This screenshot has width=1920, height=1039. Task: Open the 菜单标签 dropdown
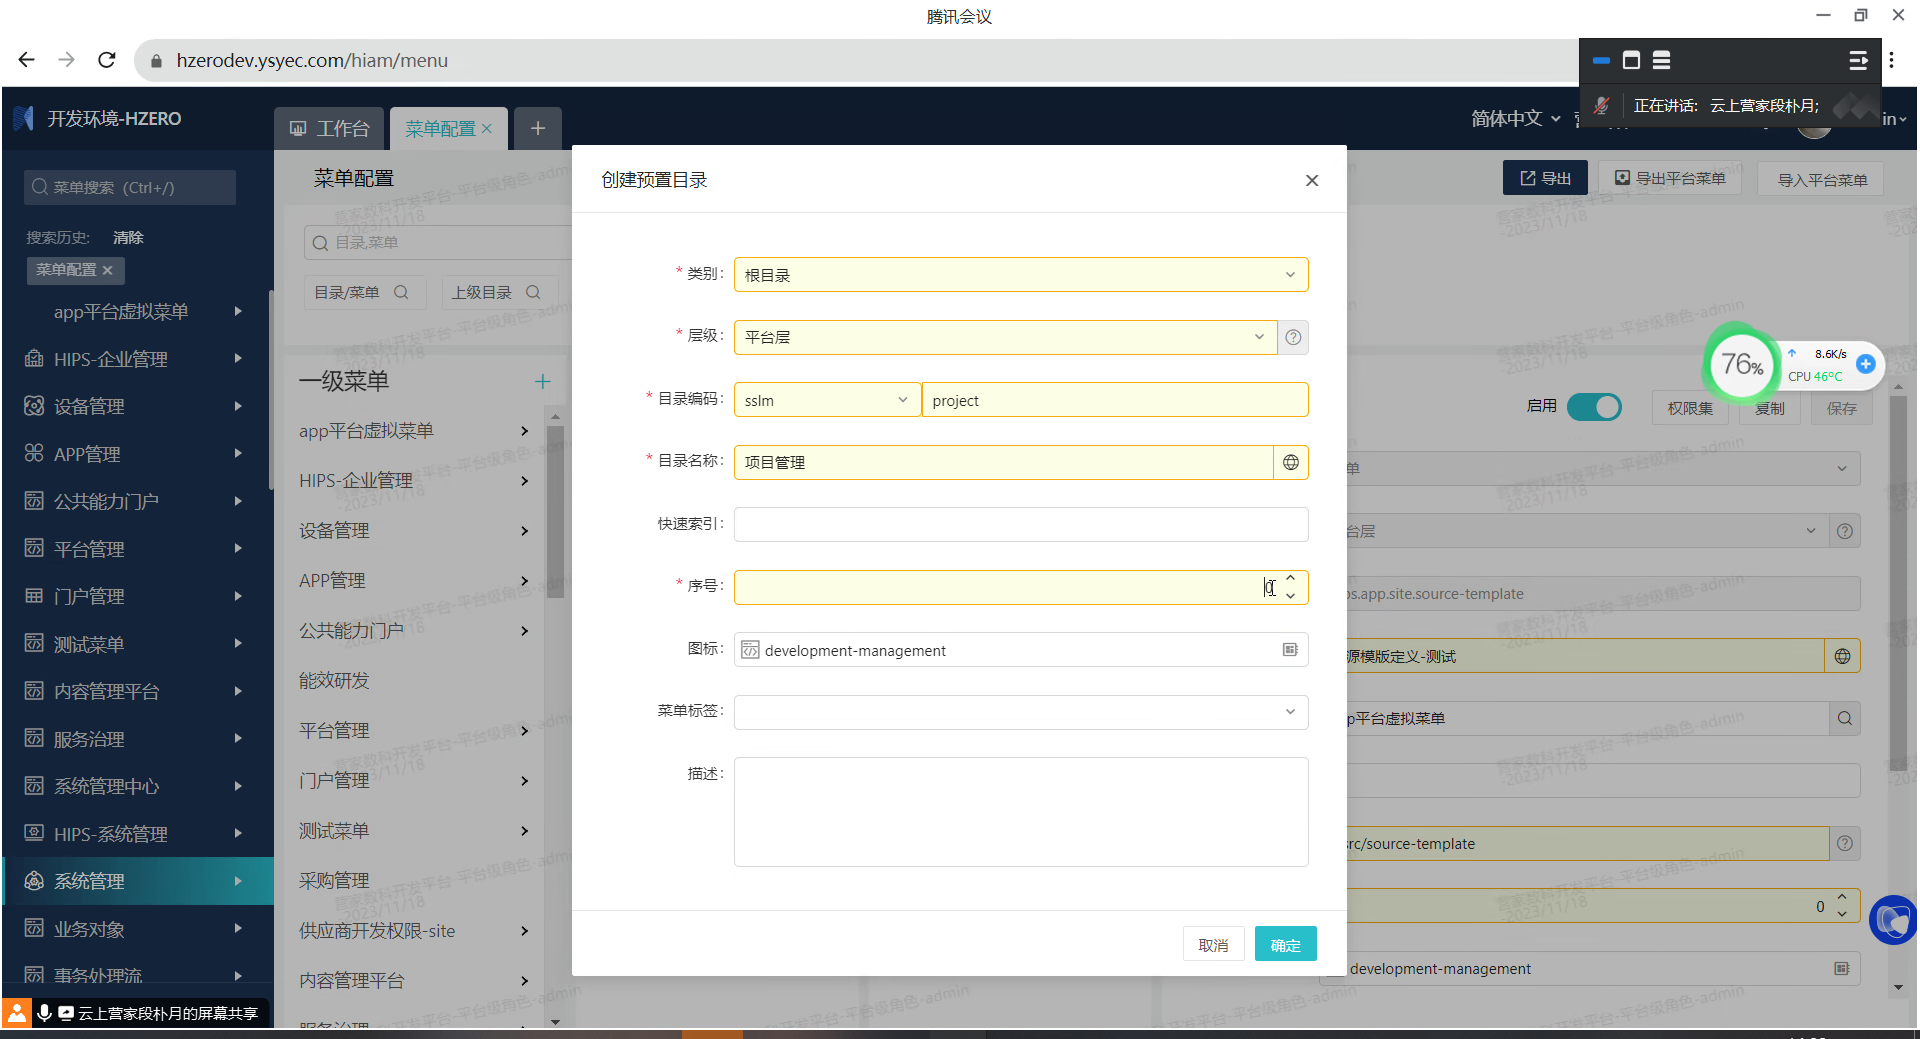[1021, 712]
